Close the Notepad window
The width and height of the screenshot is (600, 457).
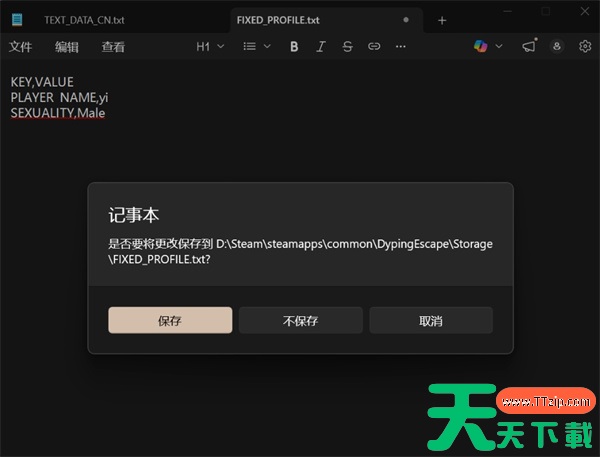(585, 11)
